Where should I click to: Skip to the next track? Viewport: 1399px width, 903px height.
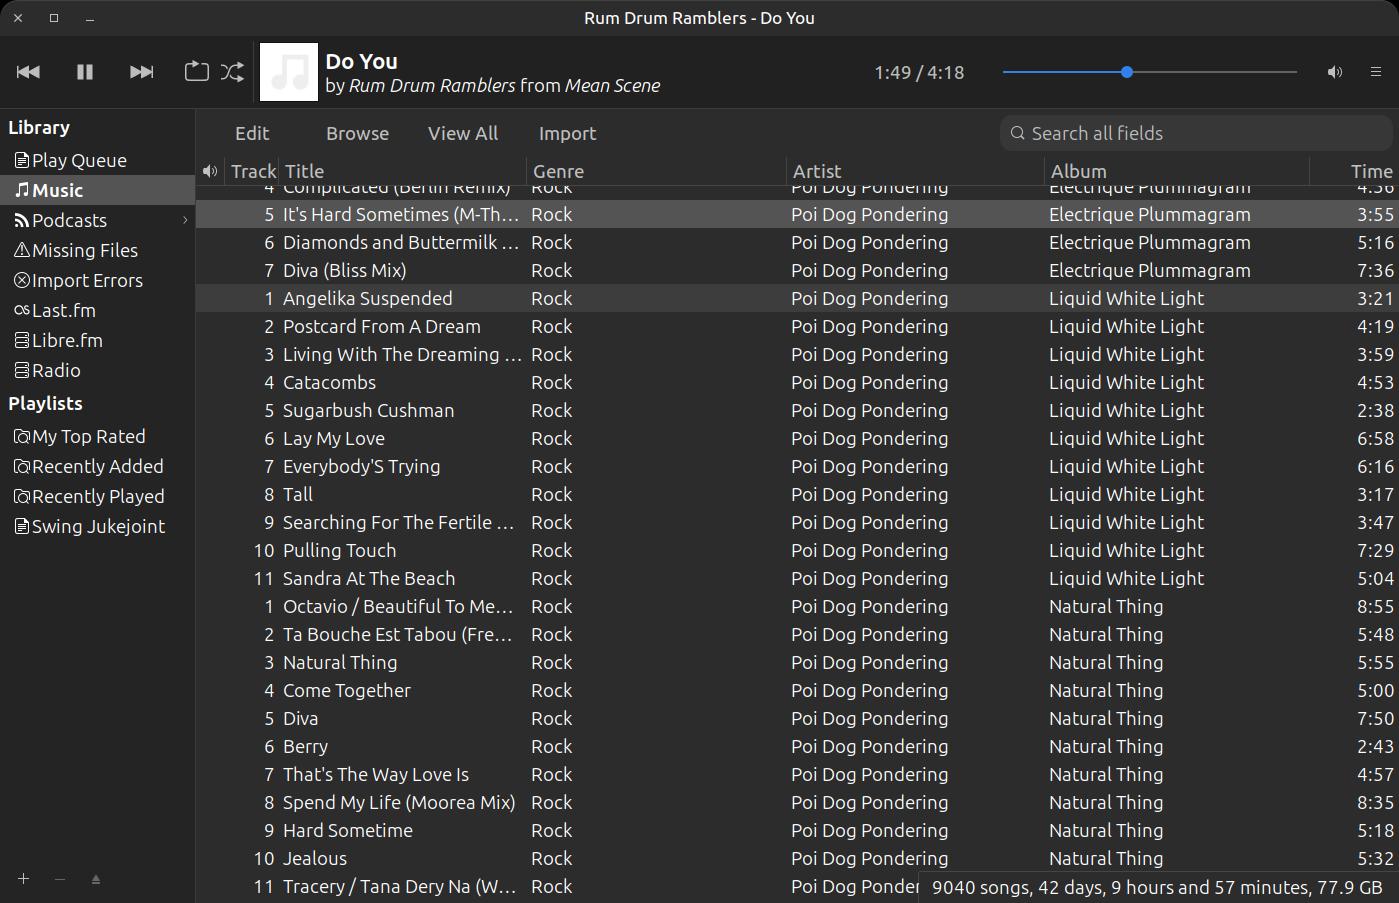tap(140, 72)
